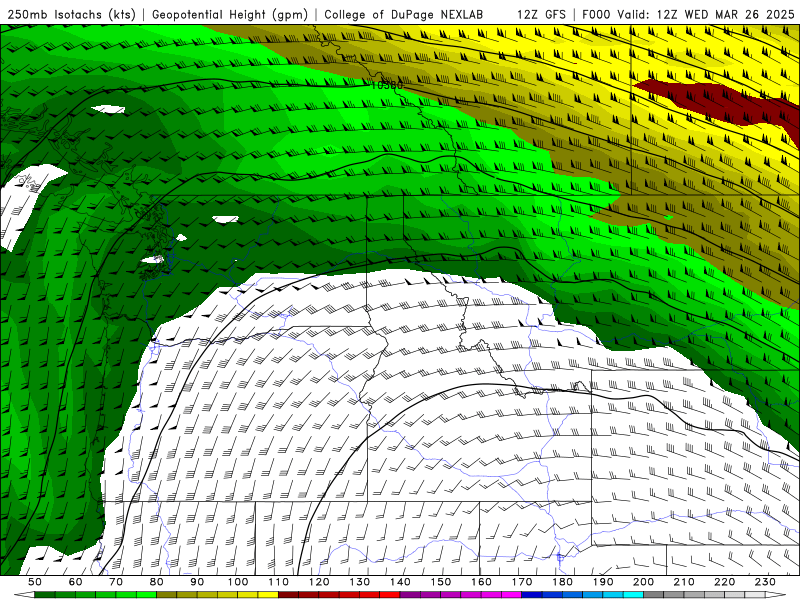Click the '230' legend value
The height and width of the screenshot is (600, 800).
pyautogui.click(x=765, y=582)
